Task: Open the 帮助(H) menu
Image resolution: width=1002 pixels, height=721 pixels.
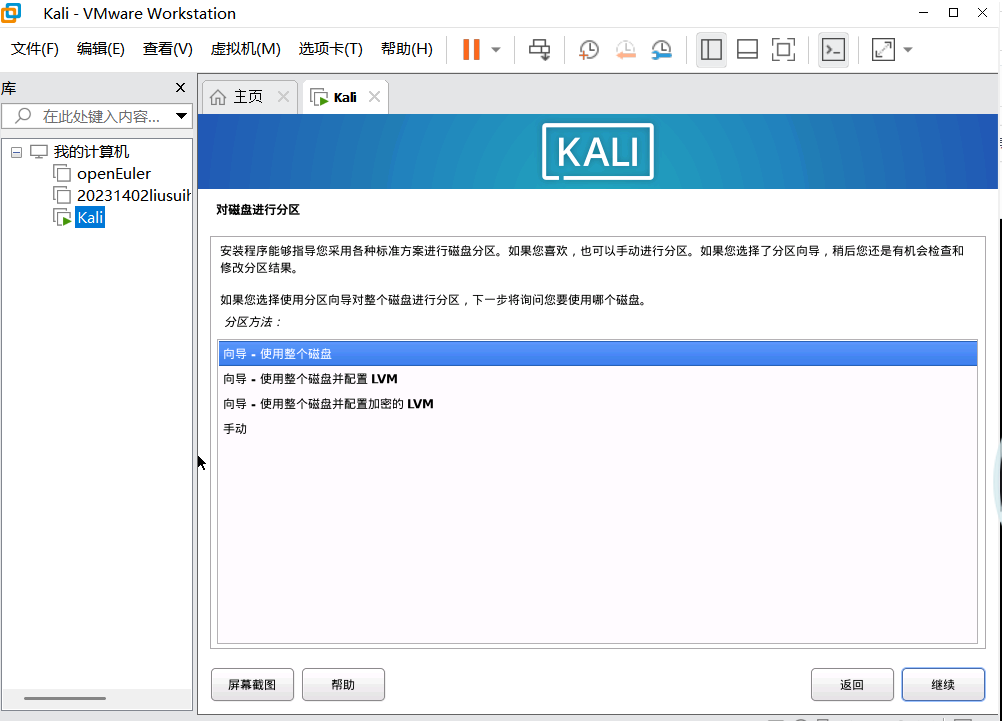Action: pos(406,49)
